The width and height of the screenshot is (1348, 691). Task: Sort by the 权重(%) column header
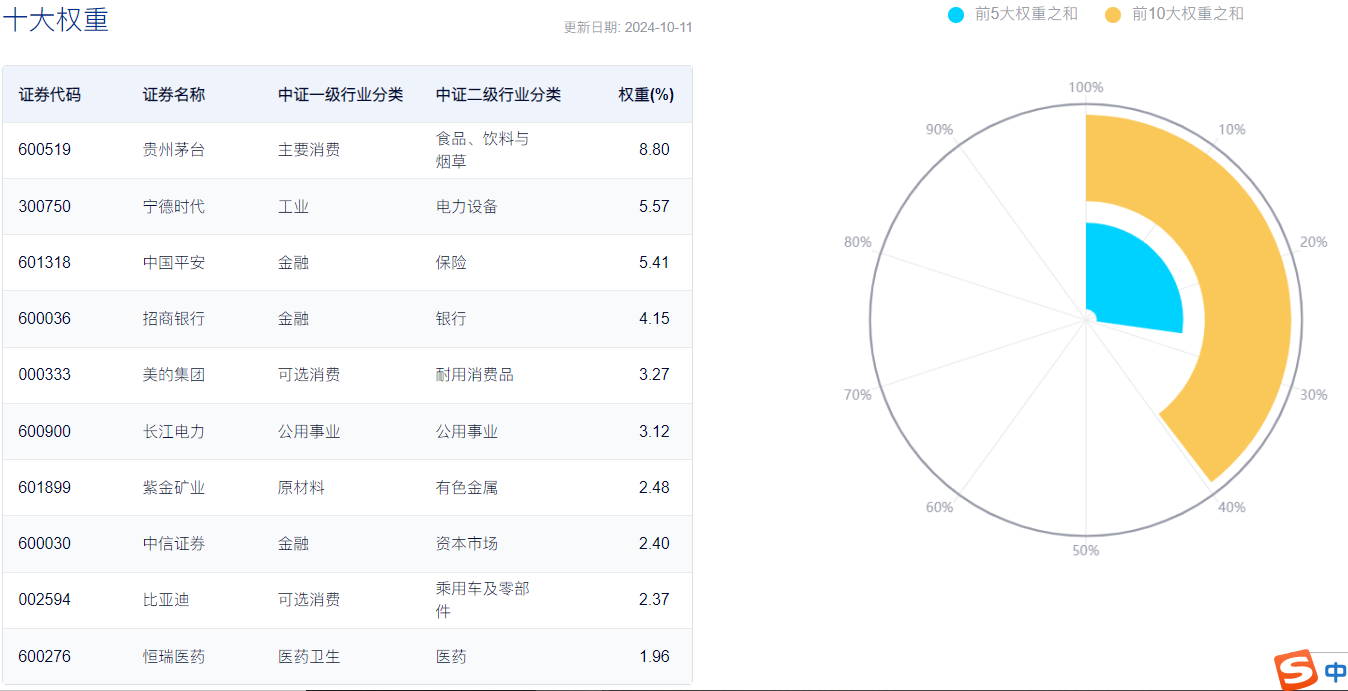click(x=645, y=95)
